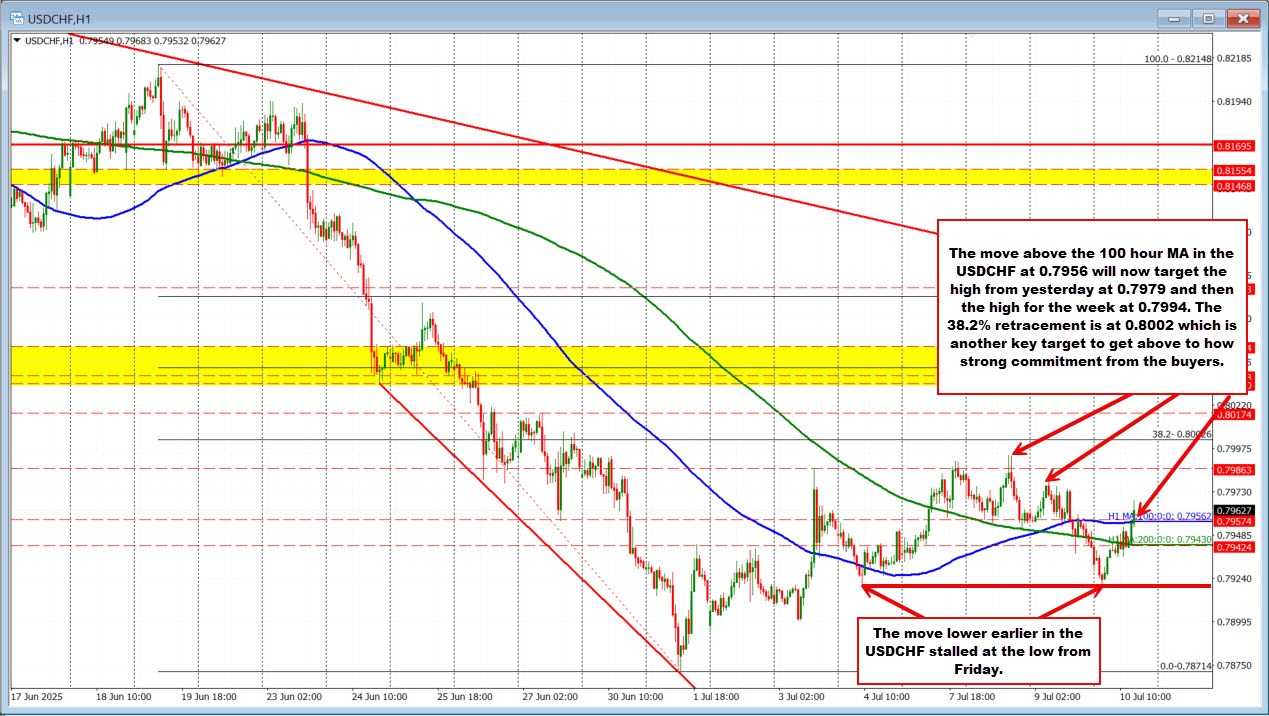Click the 38.2 Fibonacci retracement label
1269x716 pixels.
(1181, 435)
